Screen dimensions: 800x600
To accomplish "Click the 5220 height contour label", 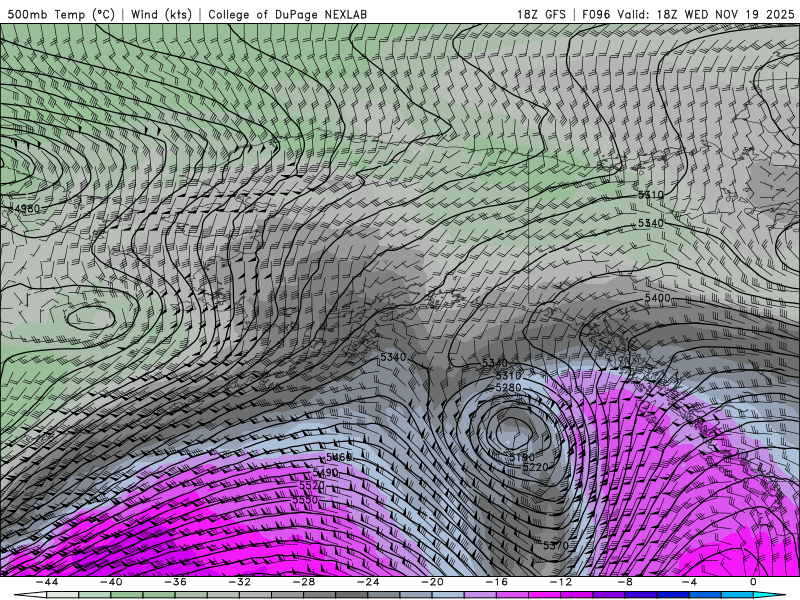I will (535, 467).
